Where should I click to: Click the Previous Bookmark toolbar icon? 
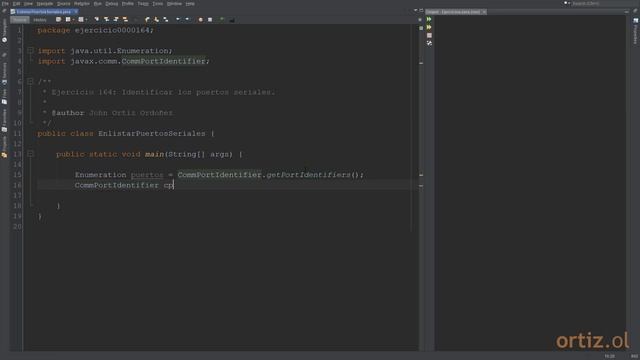pyautogui.click(x=147, y=20)
